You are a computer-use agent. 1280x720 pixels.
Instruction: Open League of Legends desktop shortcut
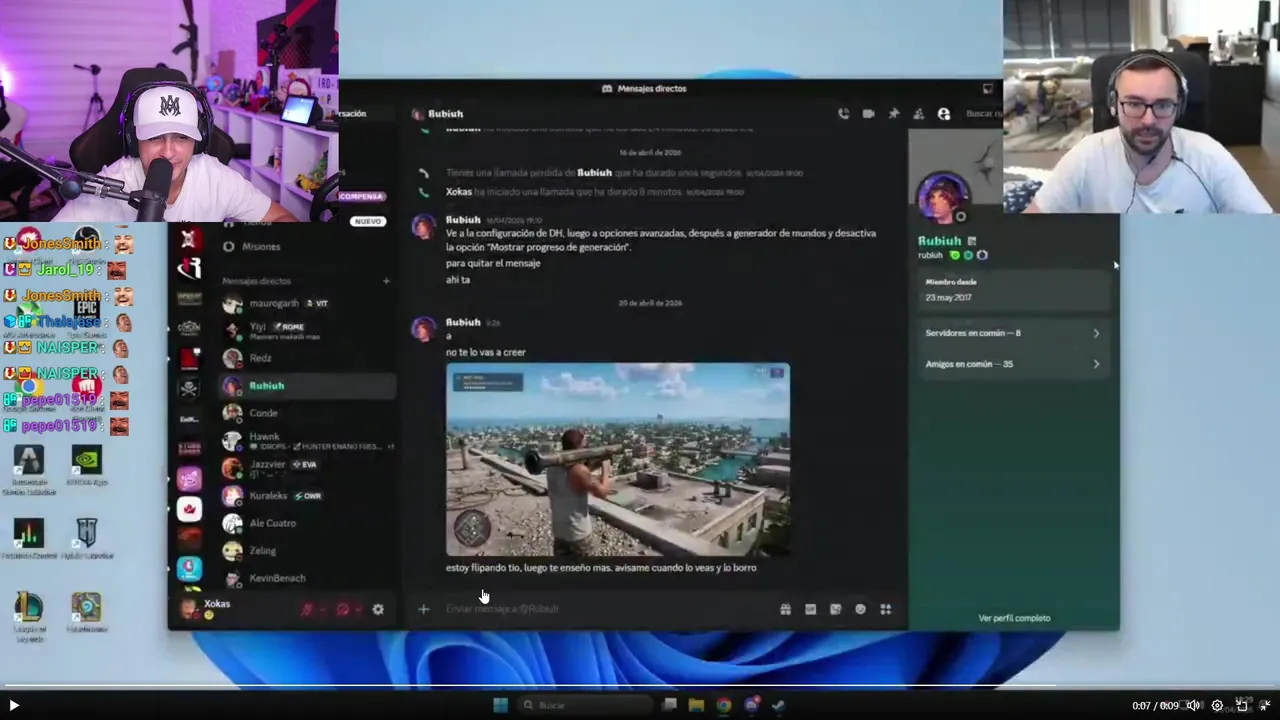pos(28,615)
